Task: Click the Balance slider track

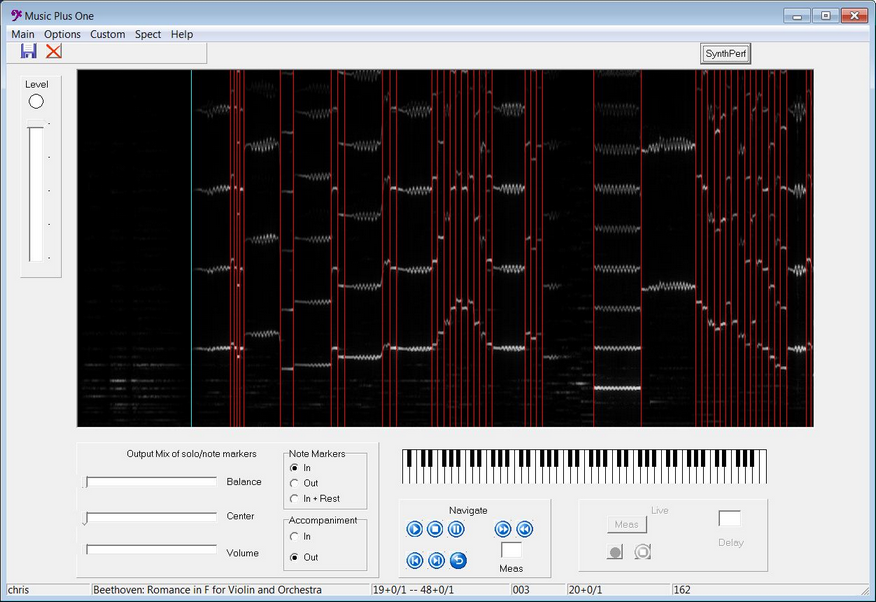Action: click(151, 482)
